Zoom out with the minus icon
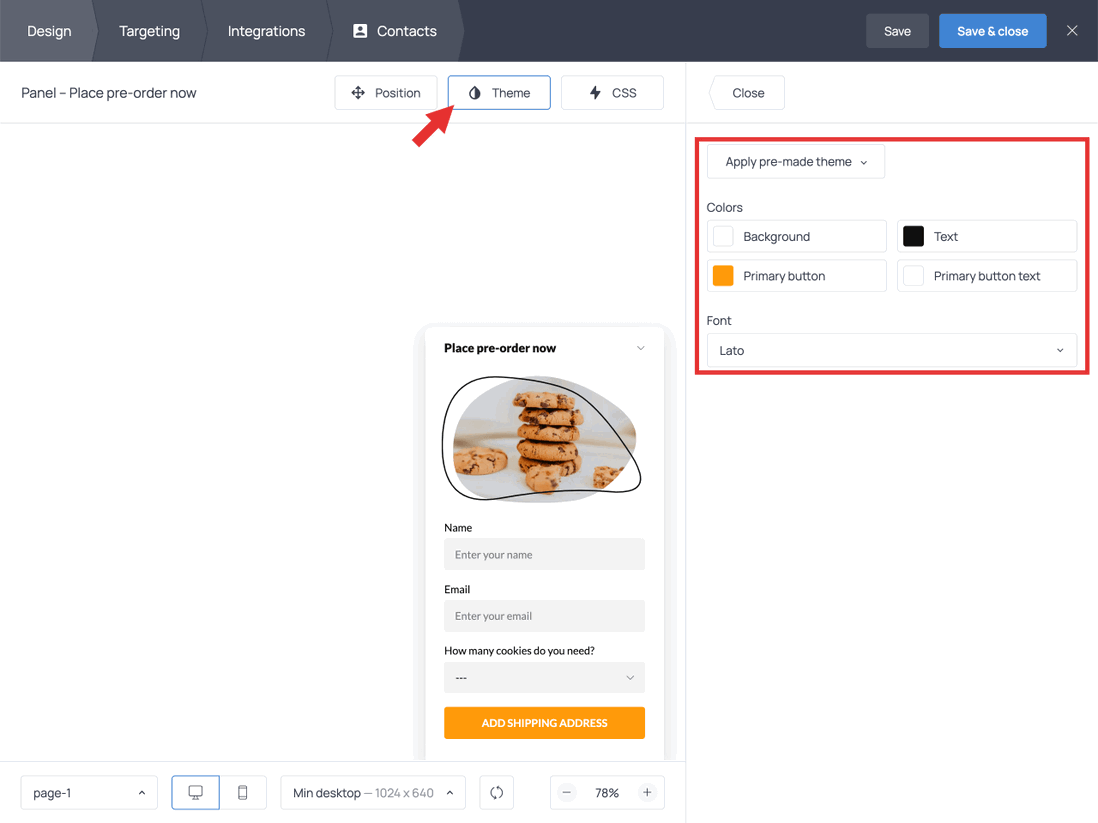This screenshot has width=1098, height=823. coord(566,792)
